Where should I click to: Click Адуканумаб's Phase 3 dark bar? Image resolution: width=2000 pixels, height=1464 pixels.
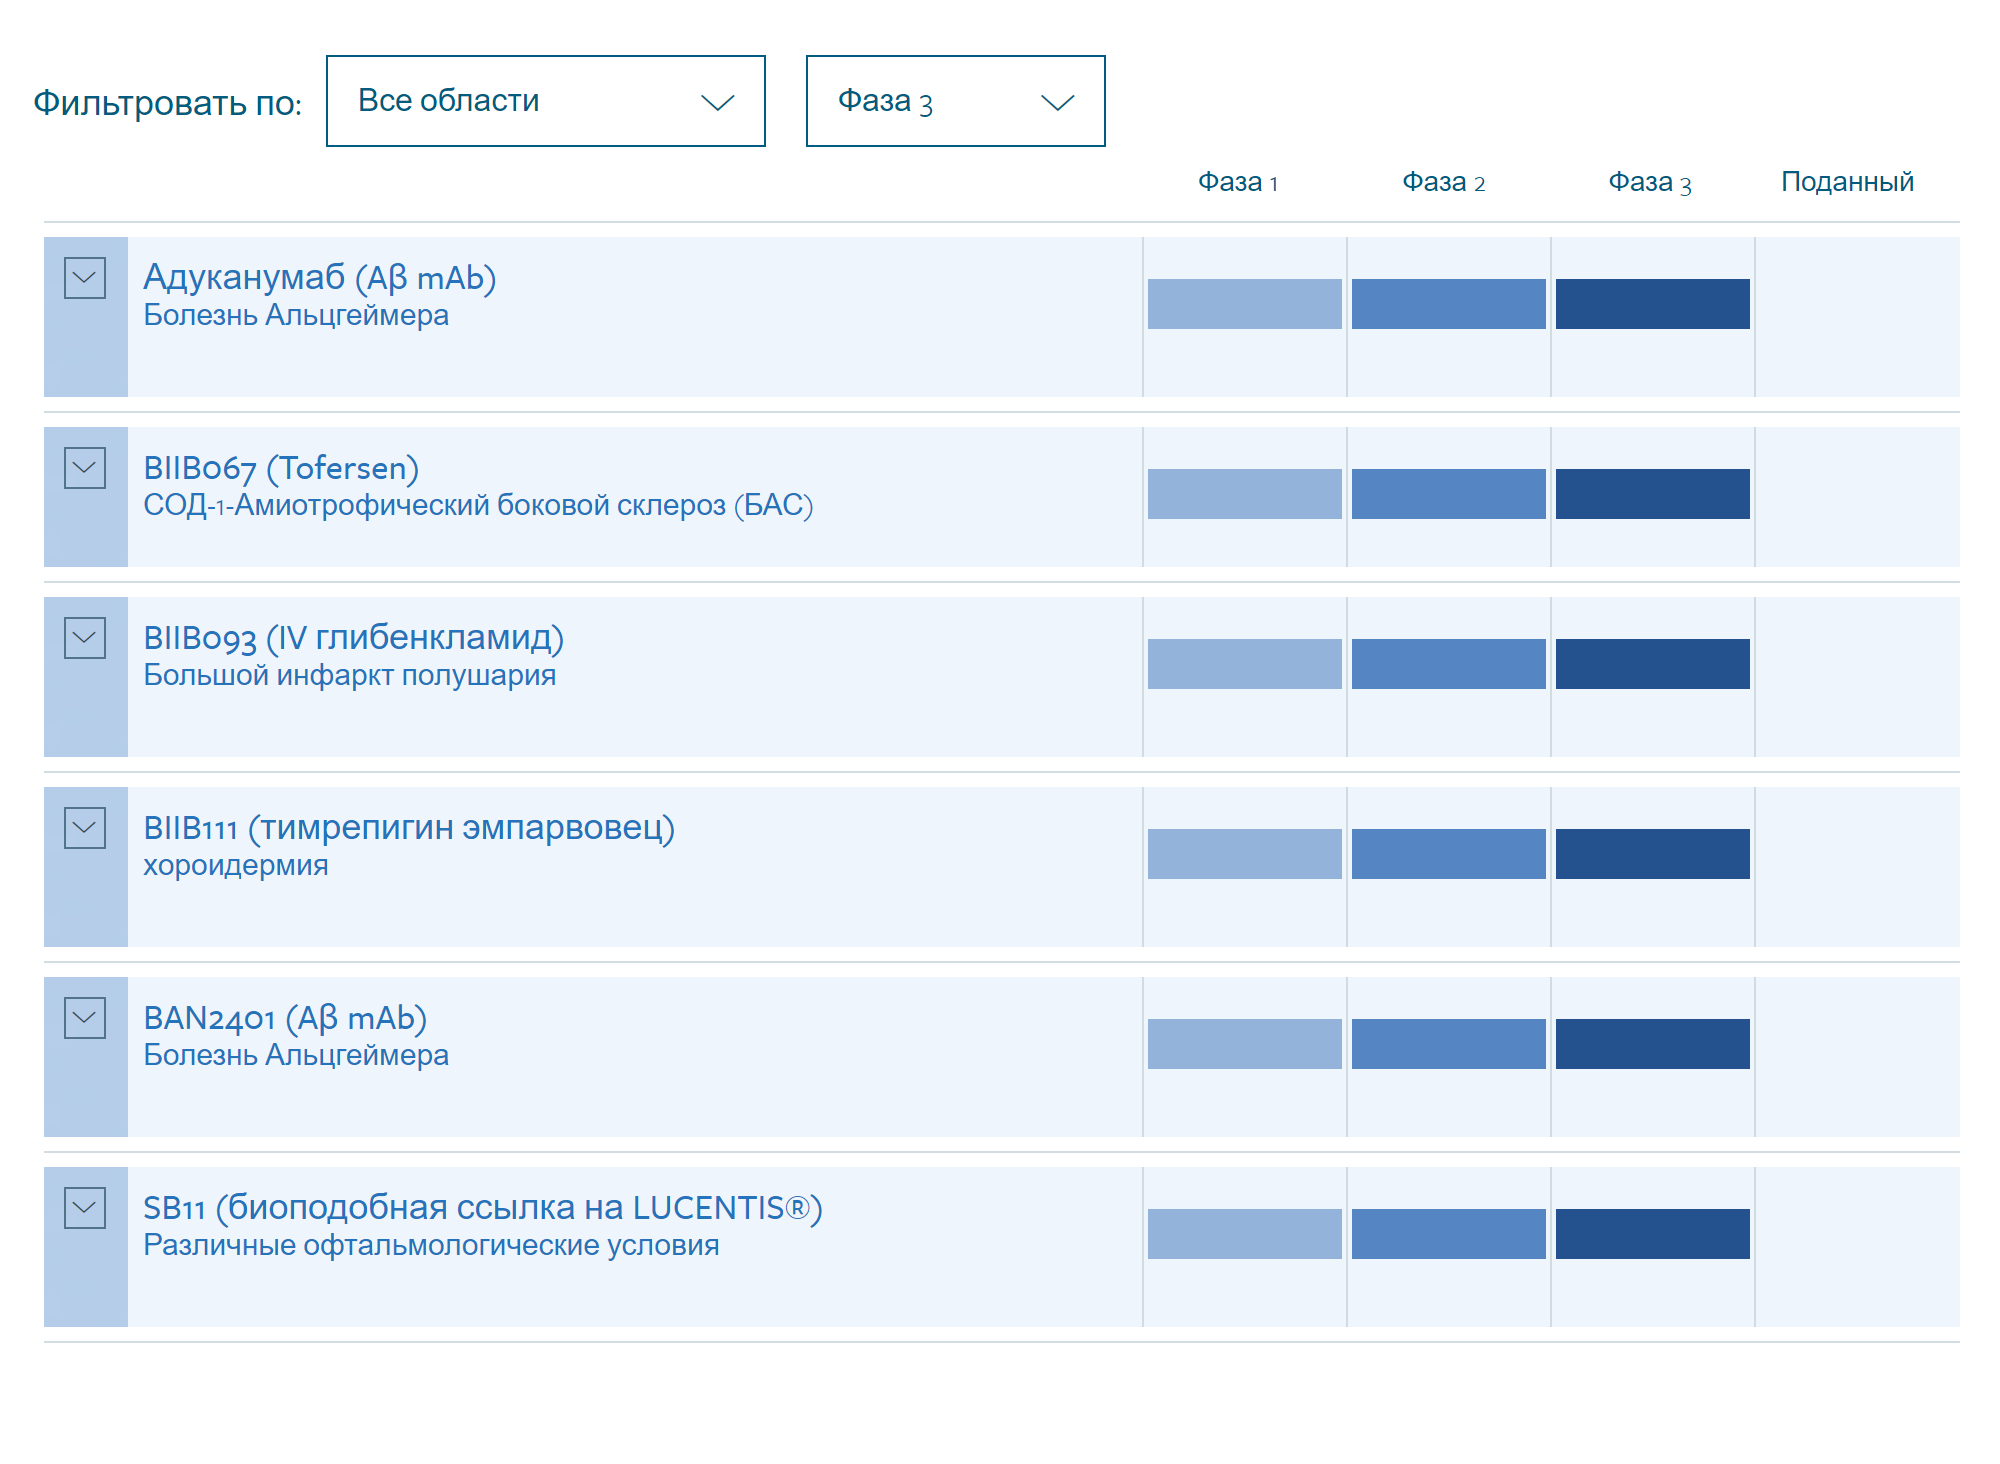coord(1653,304)
